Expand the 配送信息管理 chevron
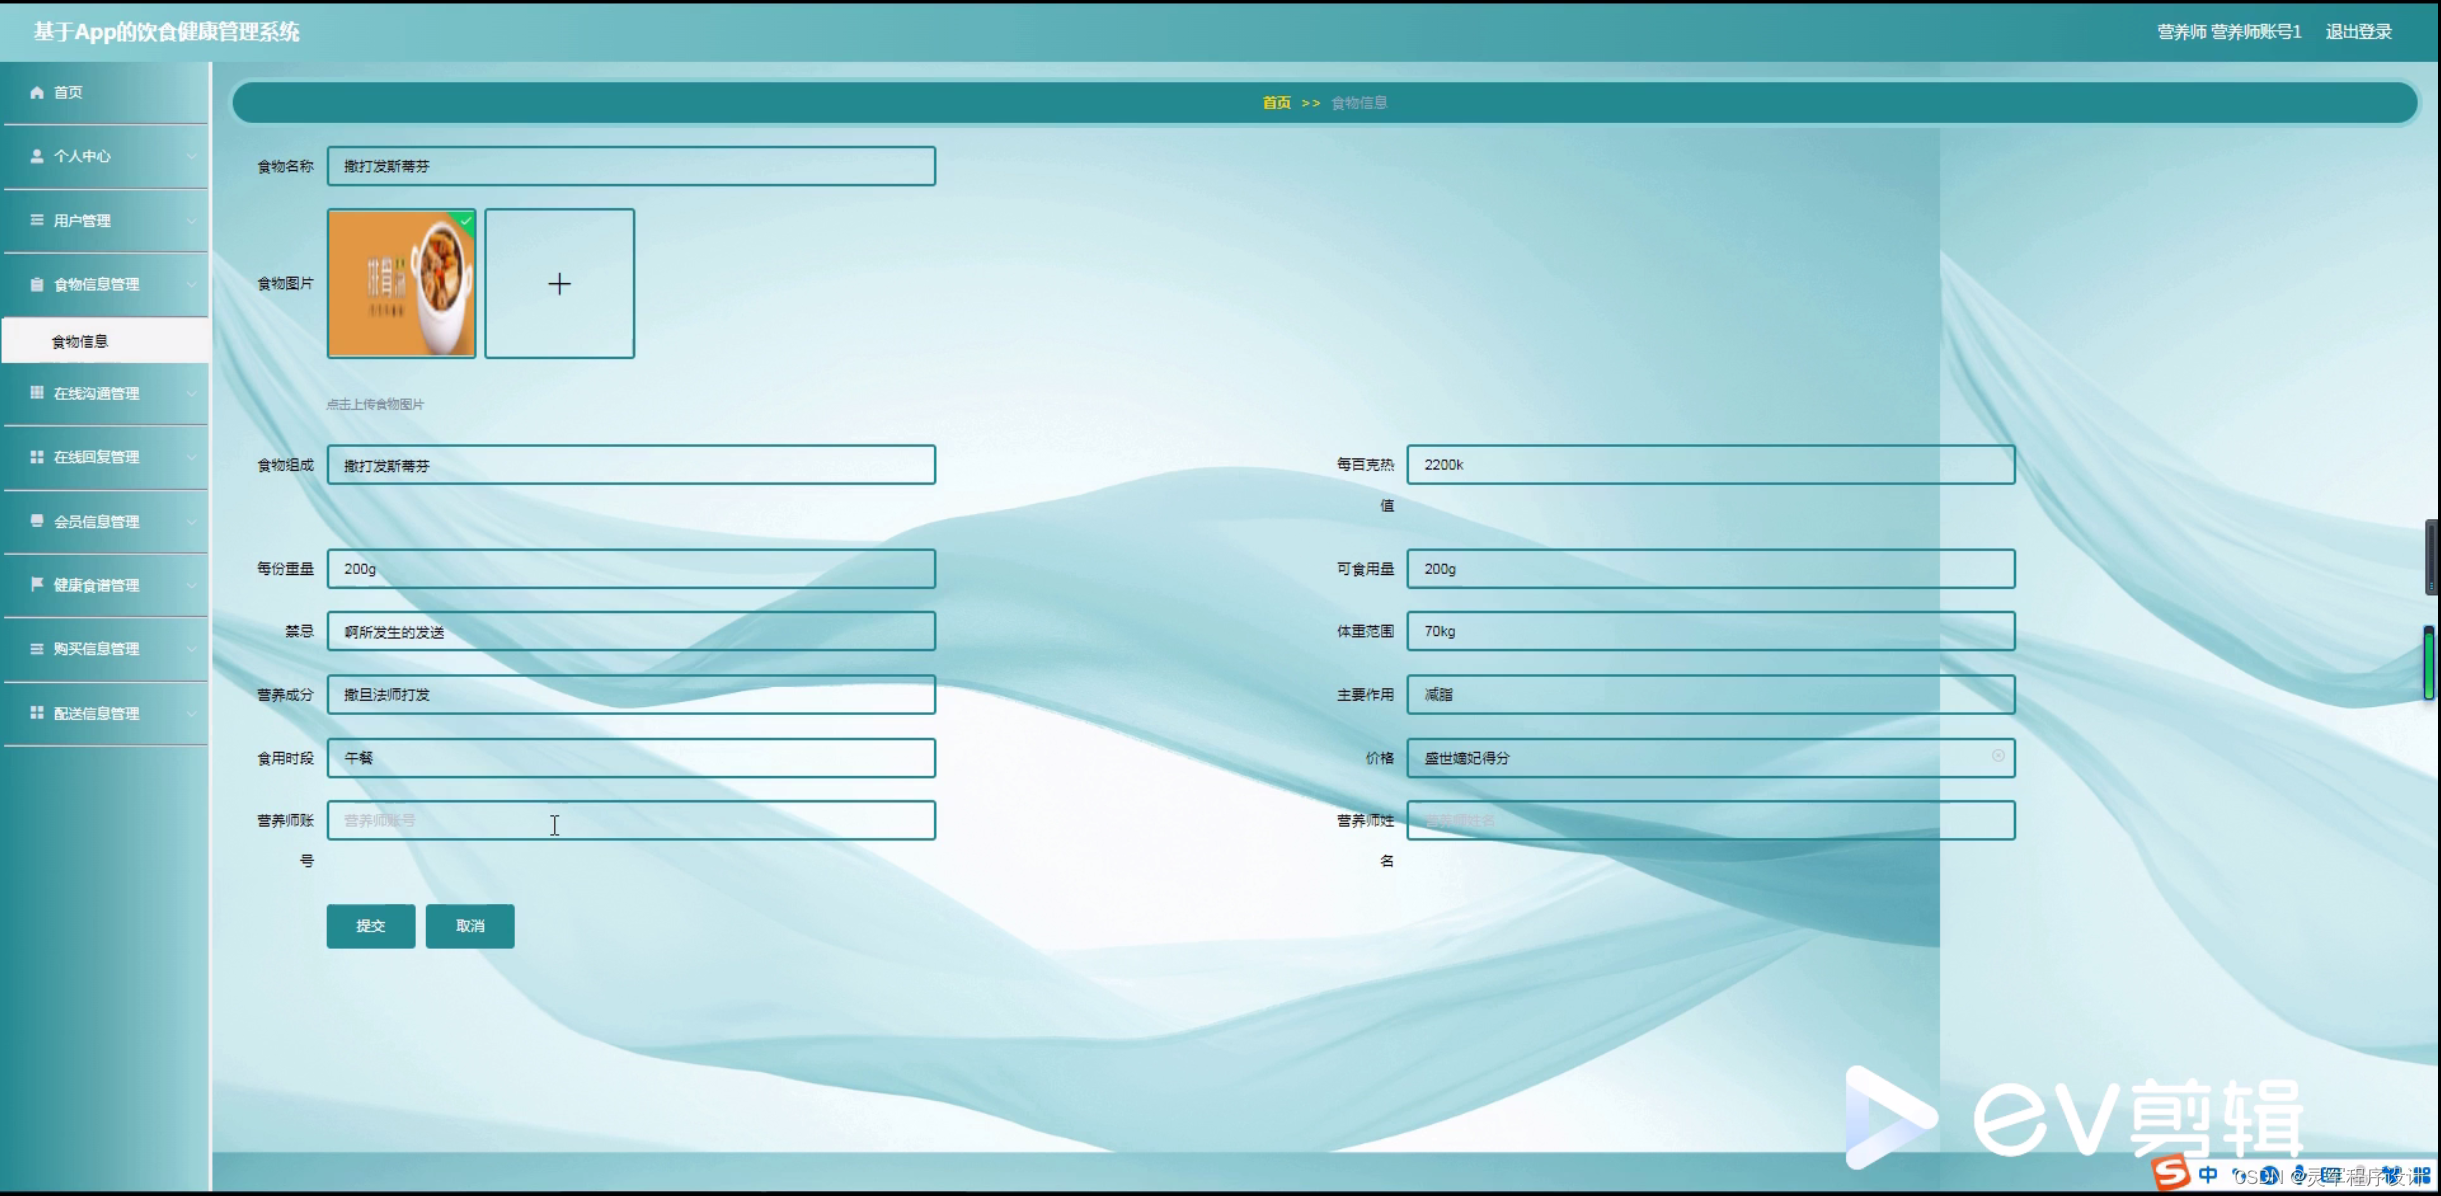The width and height of the screenshot is (2441, 1196). (x=191, y=713)
